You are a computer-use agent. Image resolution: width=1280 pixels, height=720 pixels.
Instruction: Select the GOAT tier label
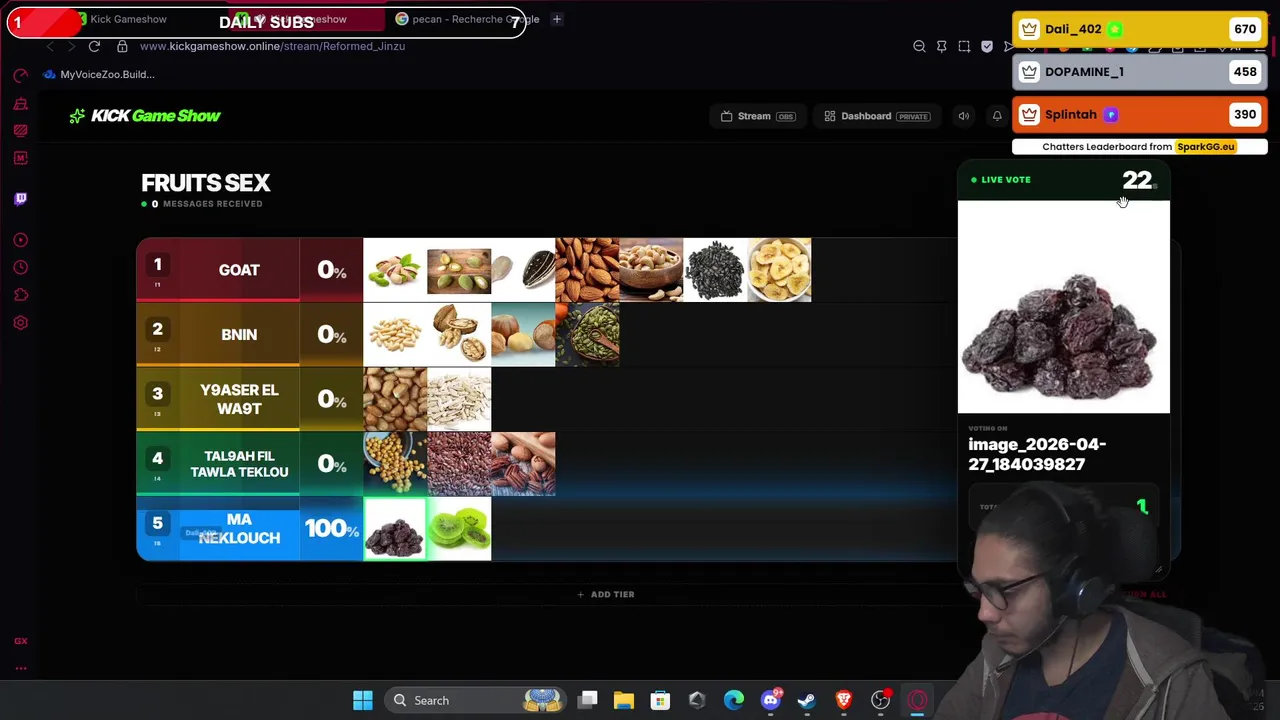pos(239,270)
